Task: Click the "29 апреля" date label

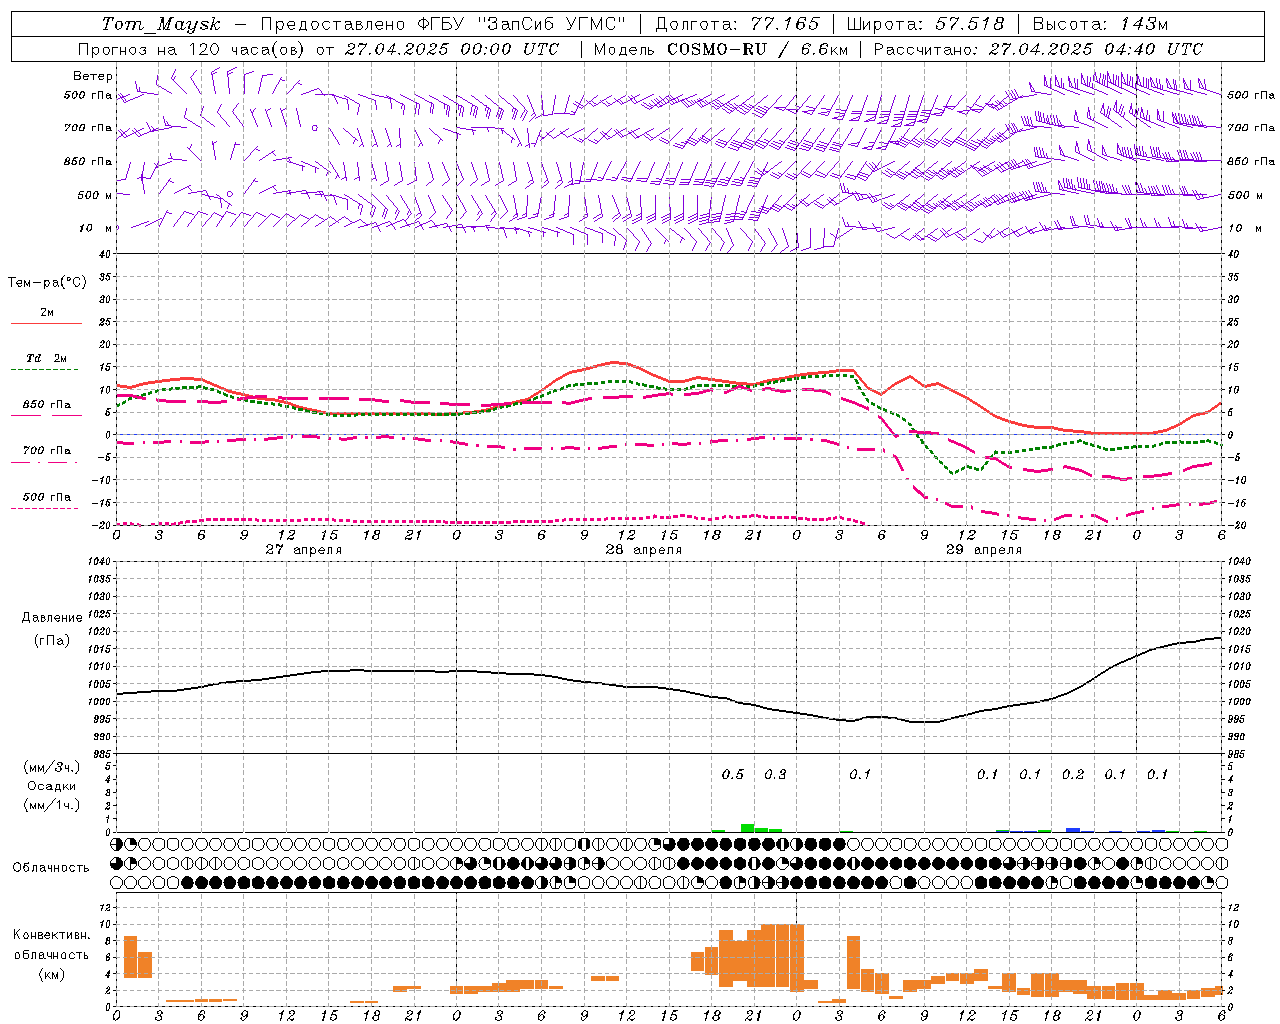Action: (984, 550)
